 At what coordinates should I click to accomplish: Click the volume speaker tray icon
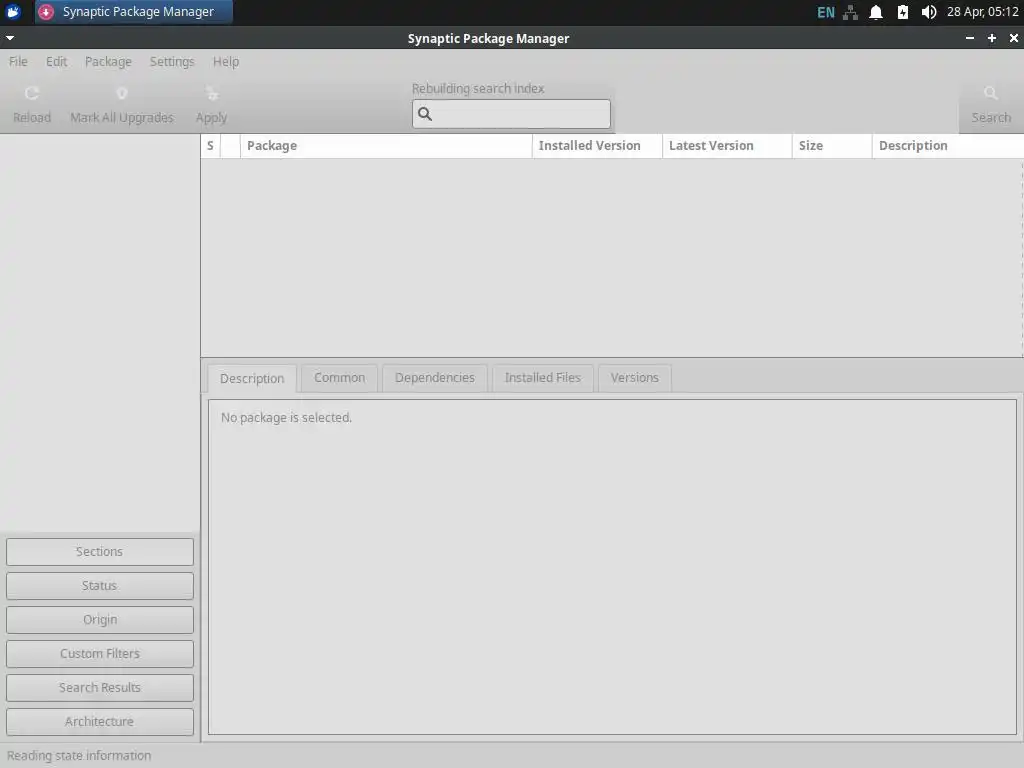[x=929, y=12]
